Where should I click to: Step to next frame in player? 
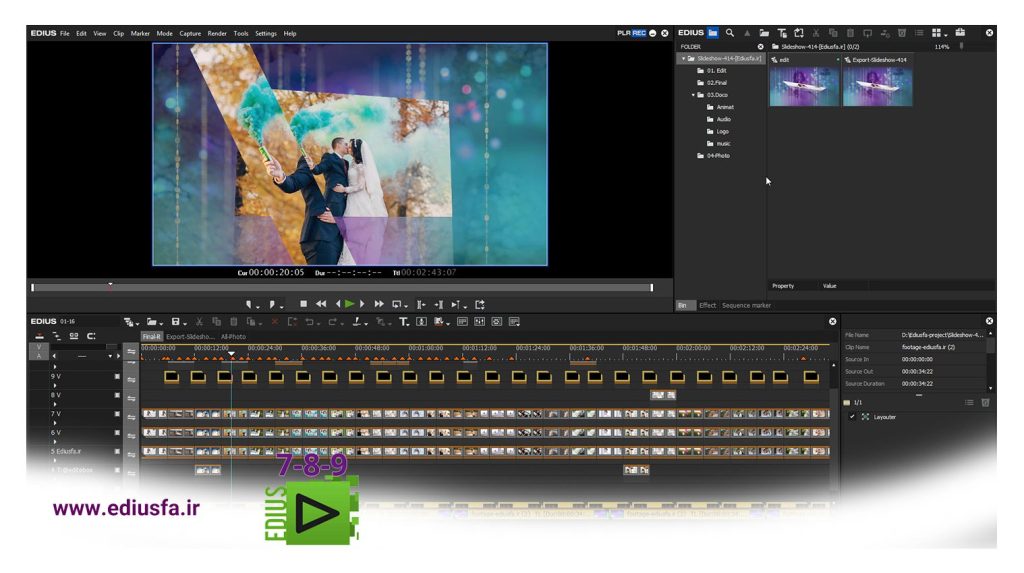[x=362, y=304]
